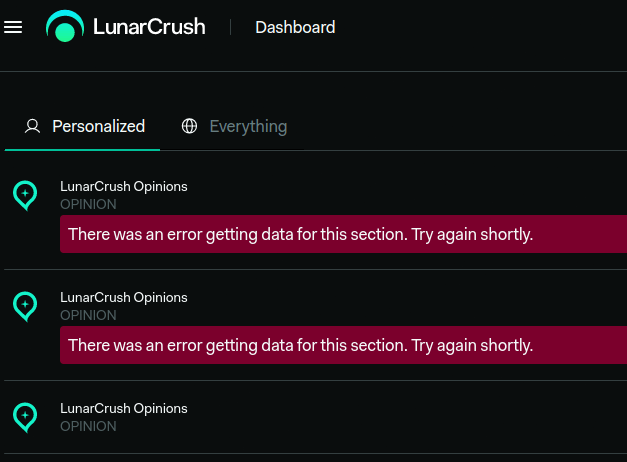Image resolution: width=627 pixels, height=462 pixels.
Task: Click the first OPINION category label
Action: pos(88,204)
